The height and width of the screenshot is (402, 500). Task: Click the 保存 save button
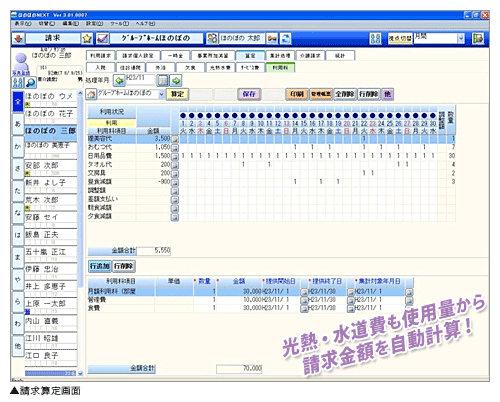[x=249, y=94]
